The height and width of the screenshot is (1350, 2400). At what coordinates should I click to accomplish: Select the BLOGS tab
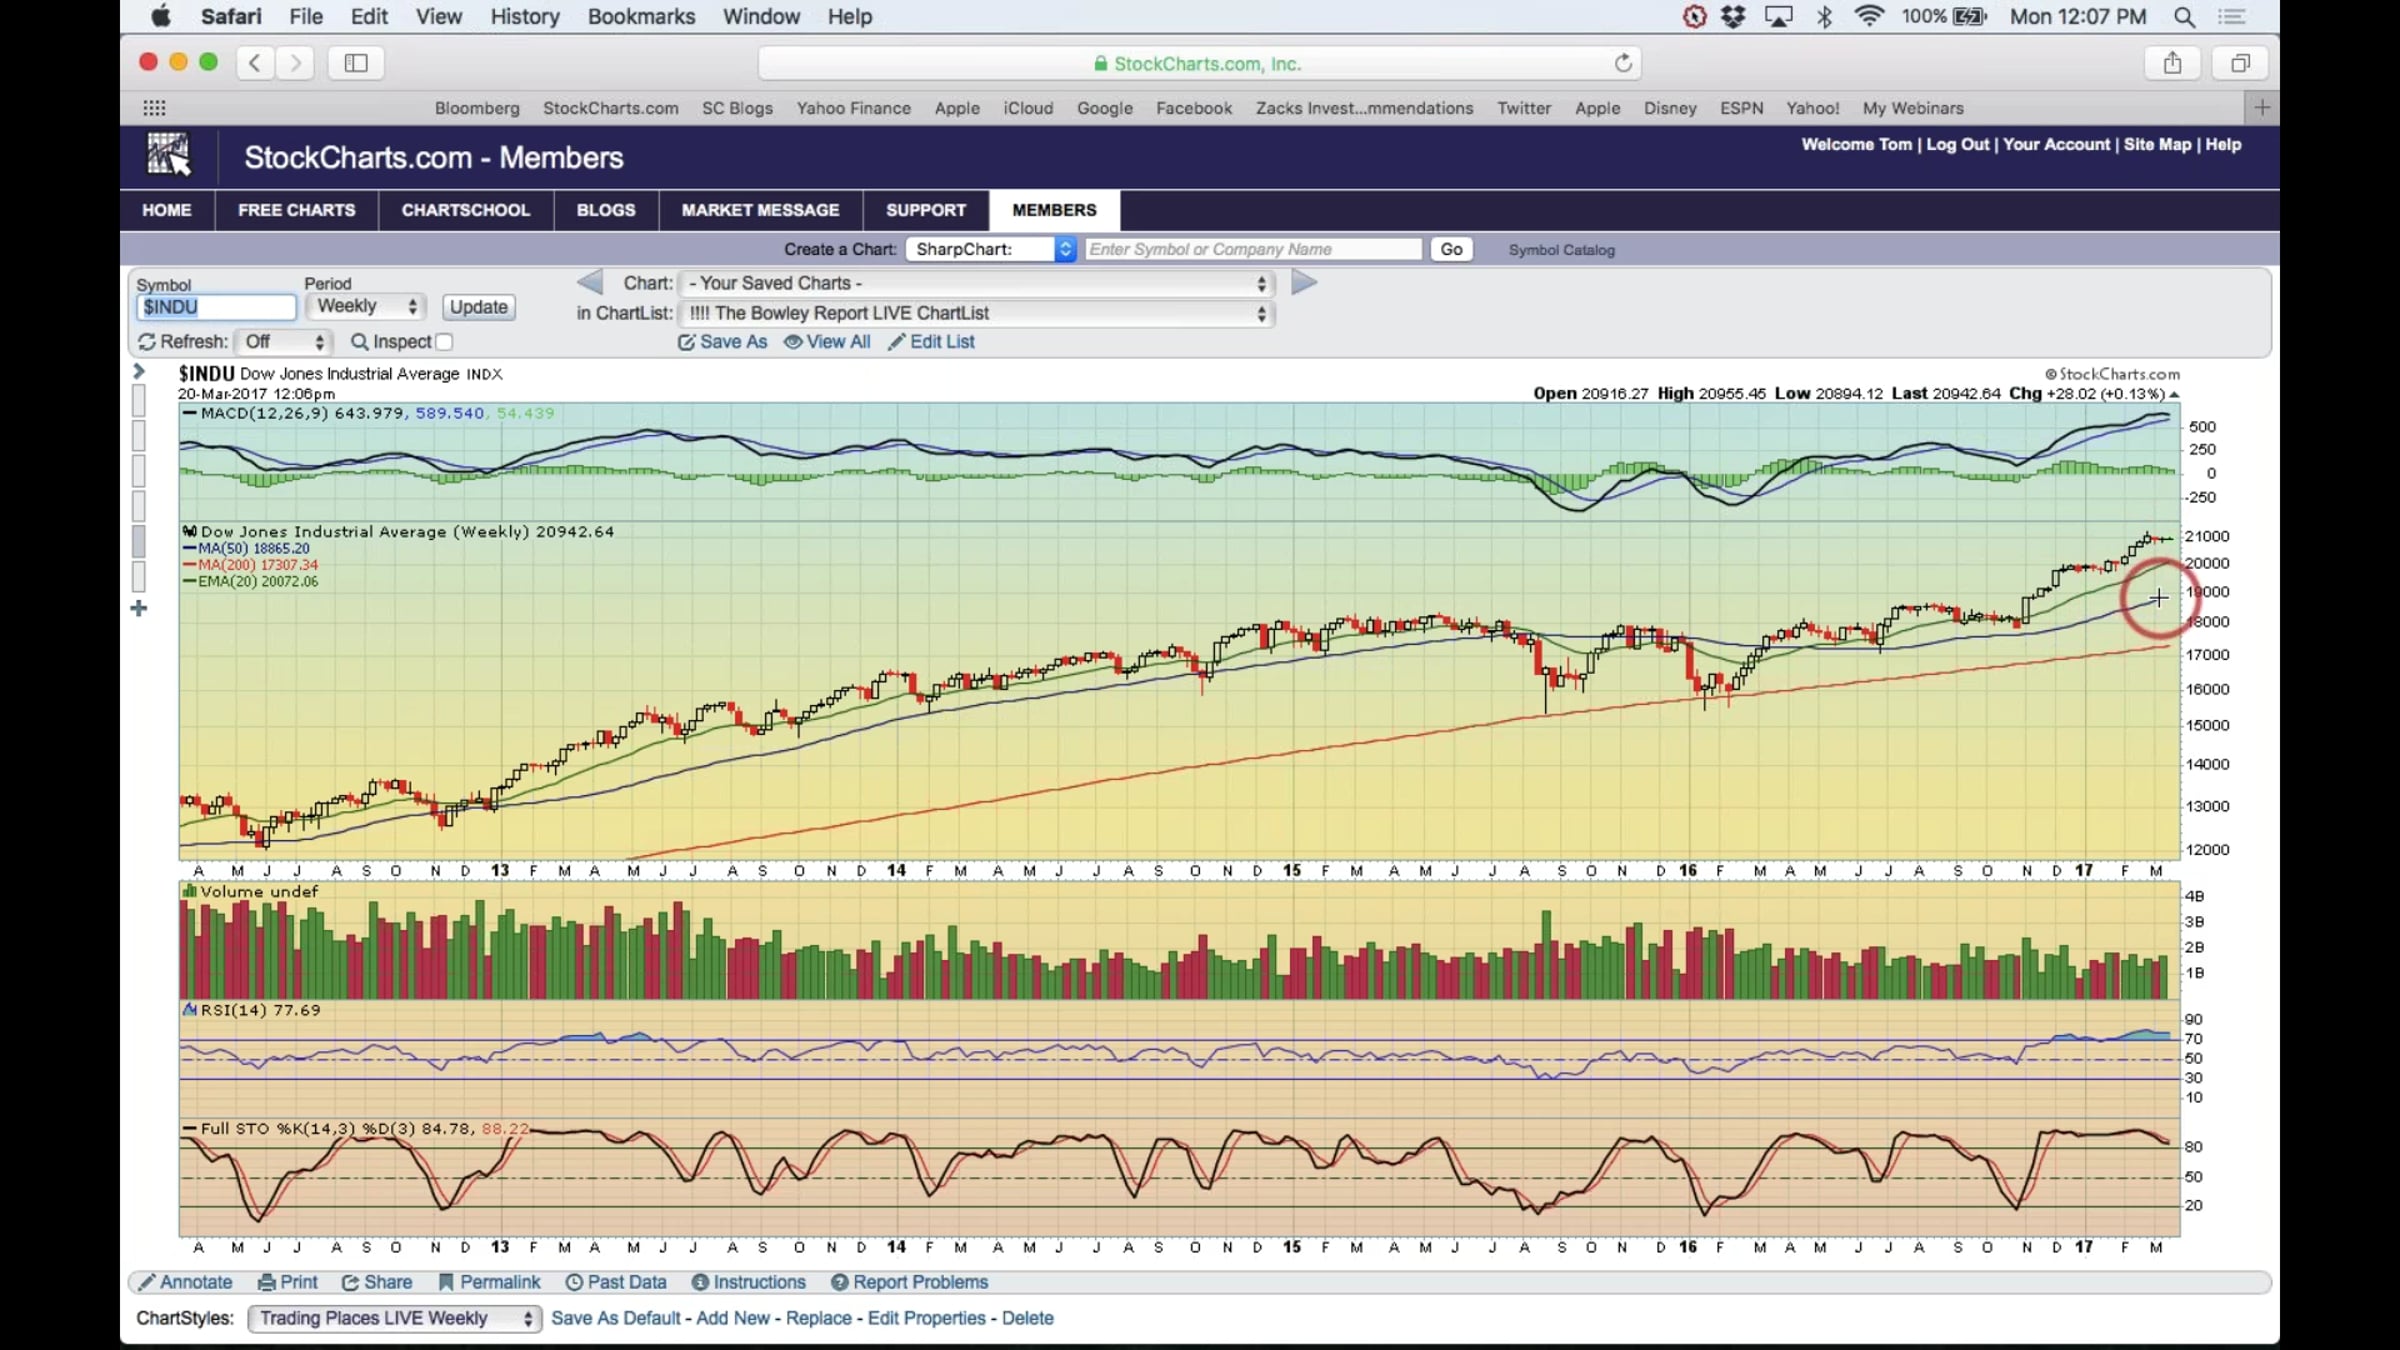coord(606,210)
